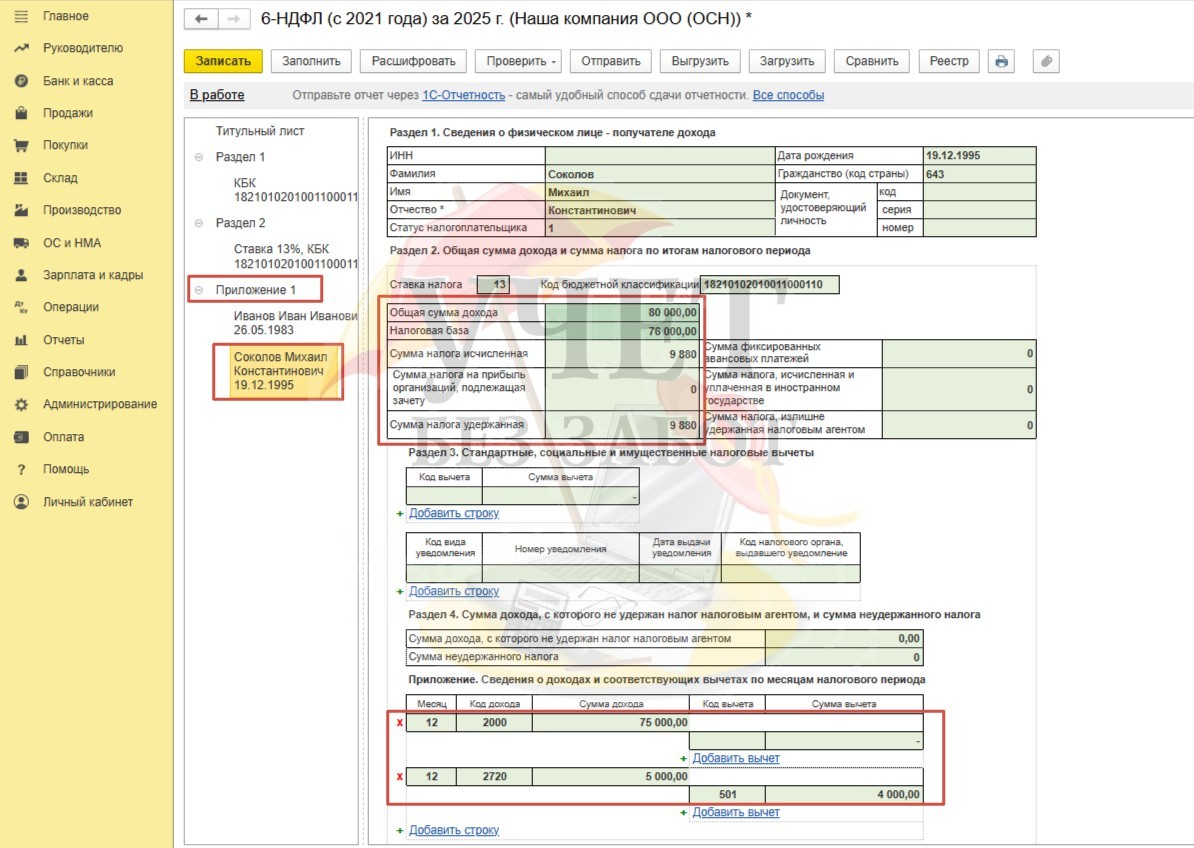Image resolution: width=1194 pixels, height=848 pixels.
Task: Open the Проверить dropdown button
Action: (520, 61)
